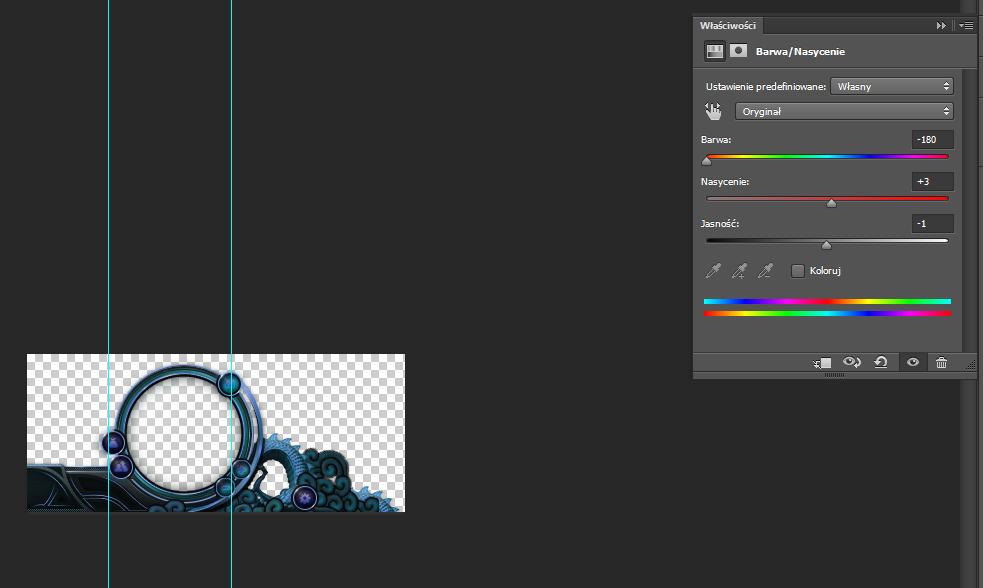Click the Nasycenie saturation slider handle
This screenshot has height=588, width=983.
coord(831,204)
